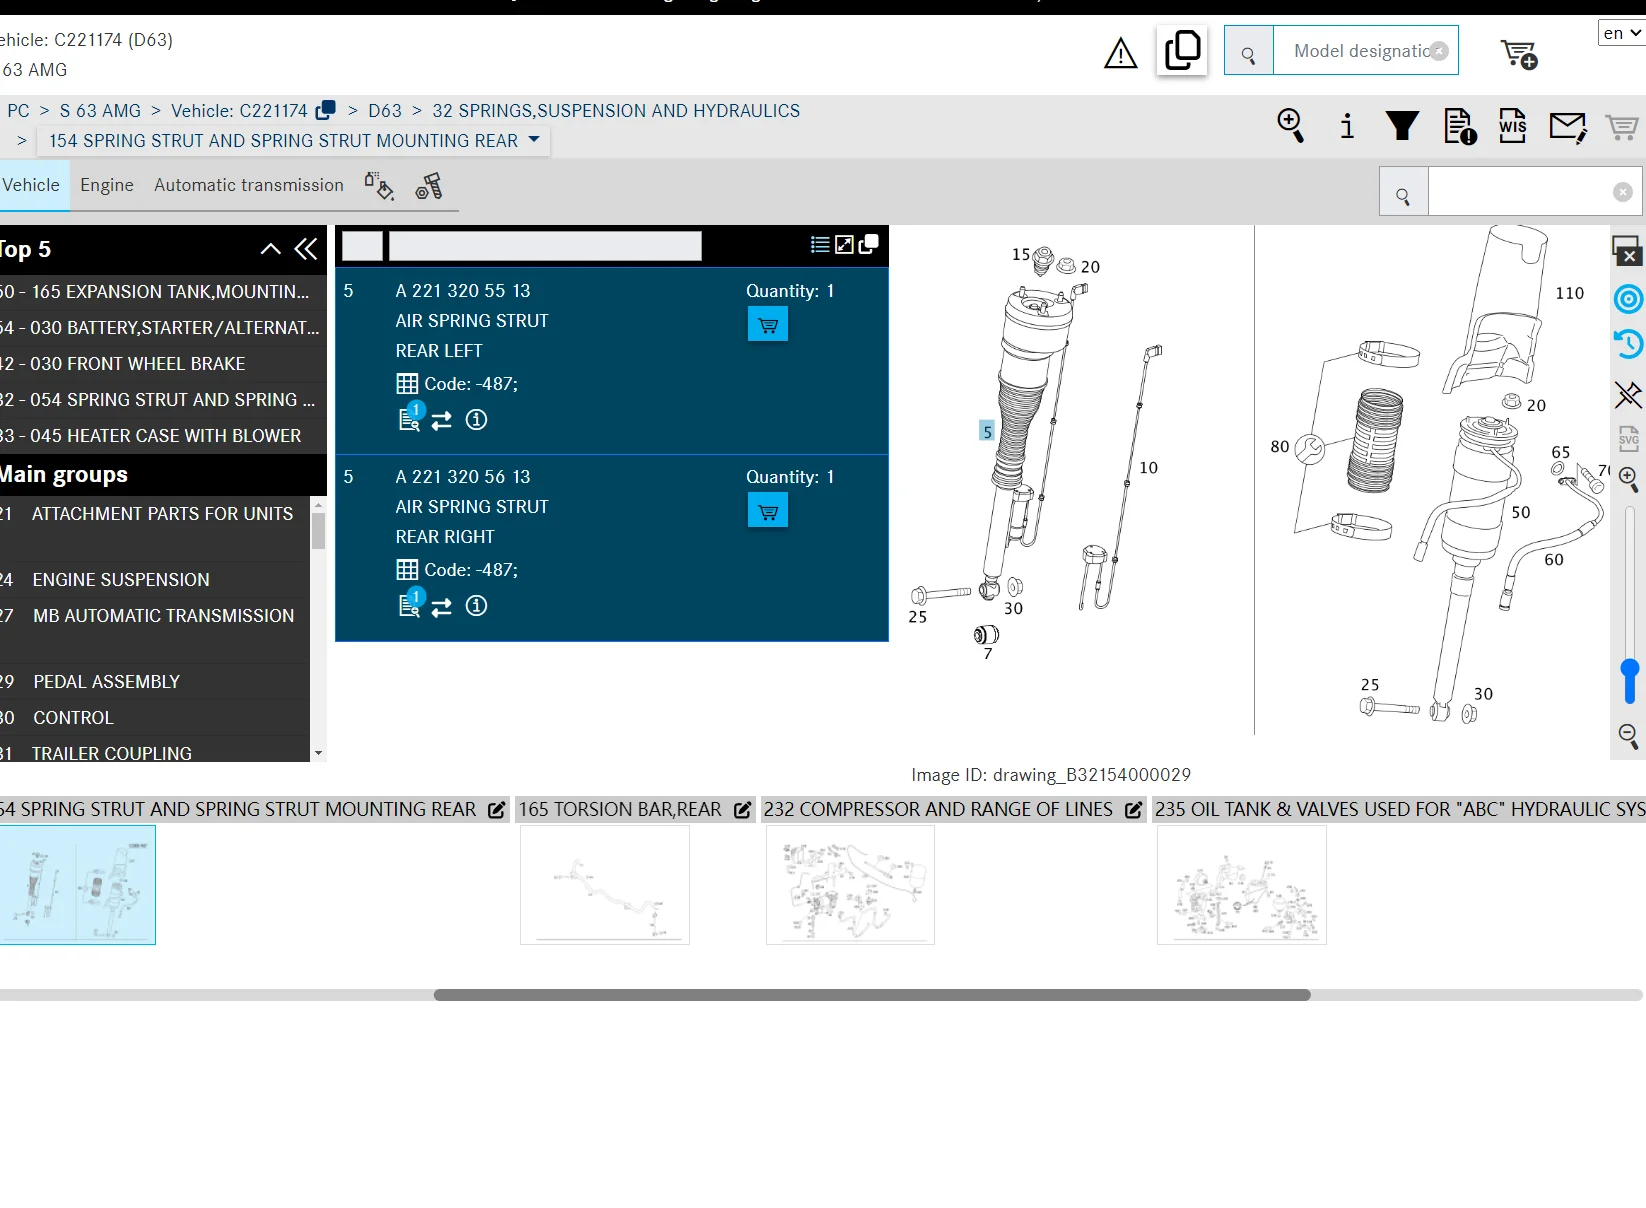Toggle the pin icon beside the drawing
The height and width of the screenshot is (1208, 1646).
point(1628,394)
